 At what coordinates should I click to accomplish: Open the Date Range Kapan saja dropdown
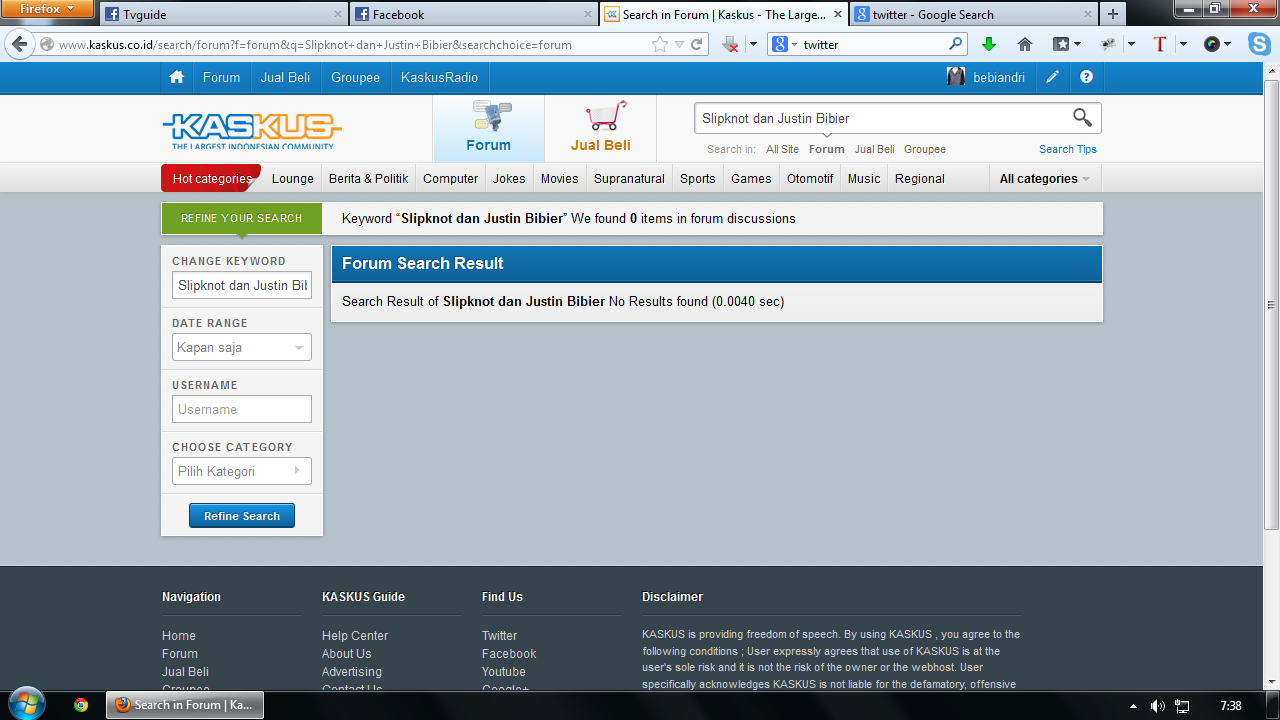[x=241, y=347]
